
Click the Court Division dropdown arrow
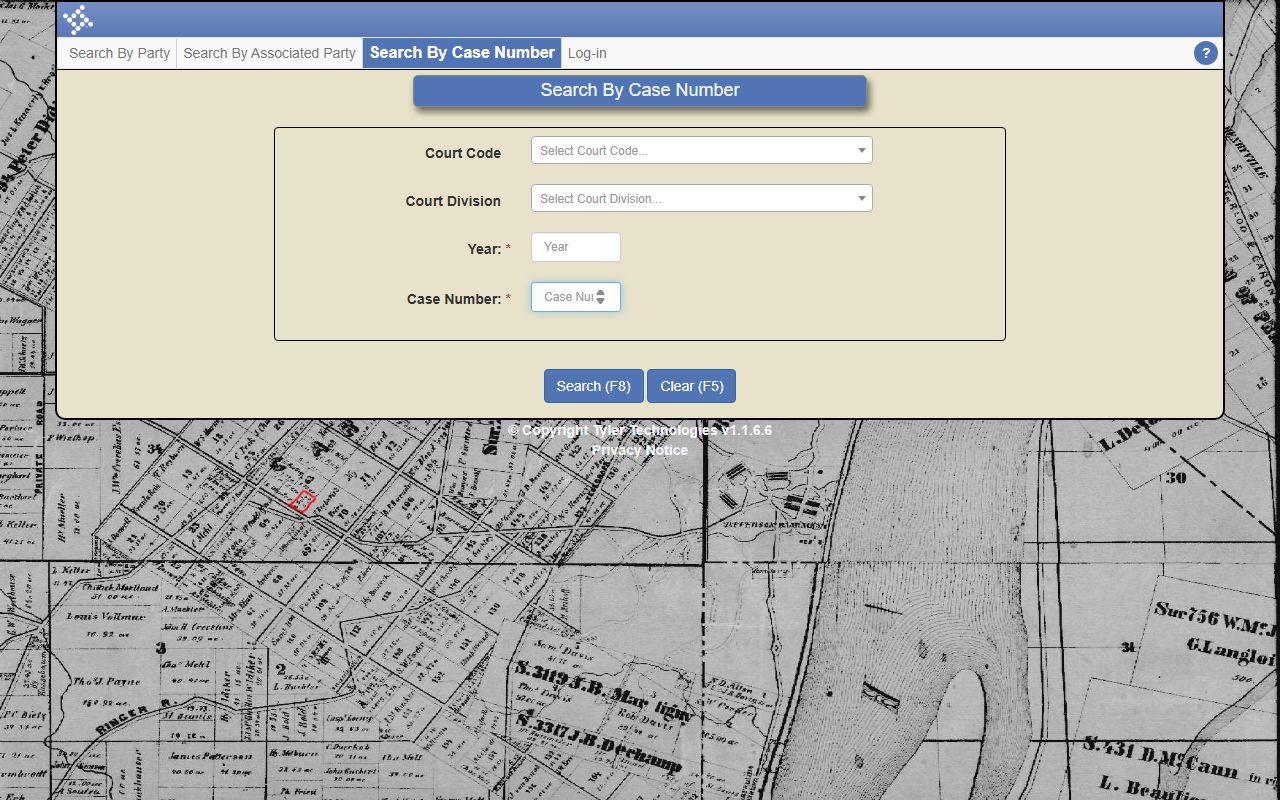point(861,199)
